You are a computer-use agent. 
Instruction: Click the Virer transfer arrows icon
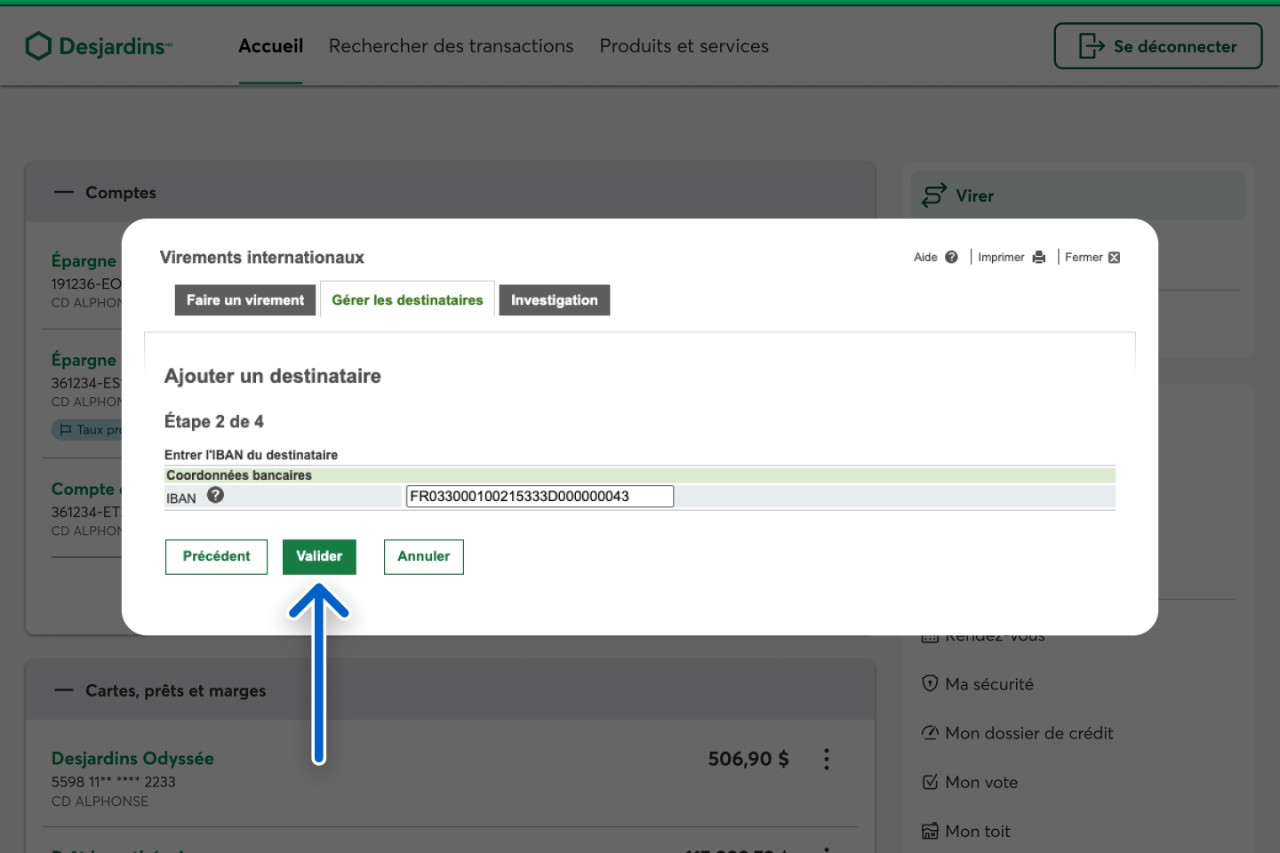point(933,195)
